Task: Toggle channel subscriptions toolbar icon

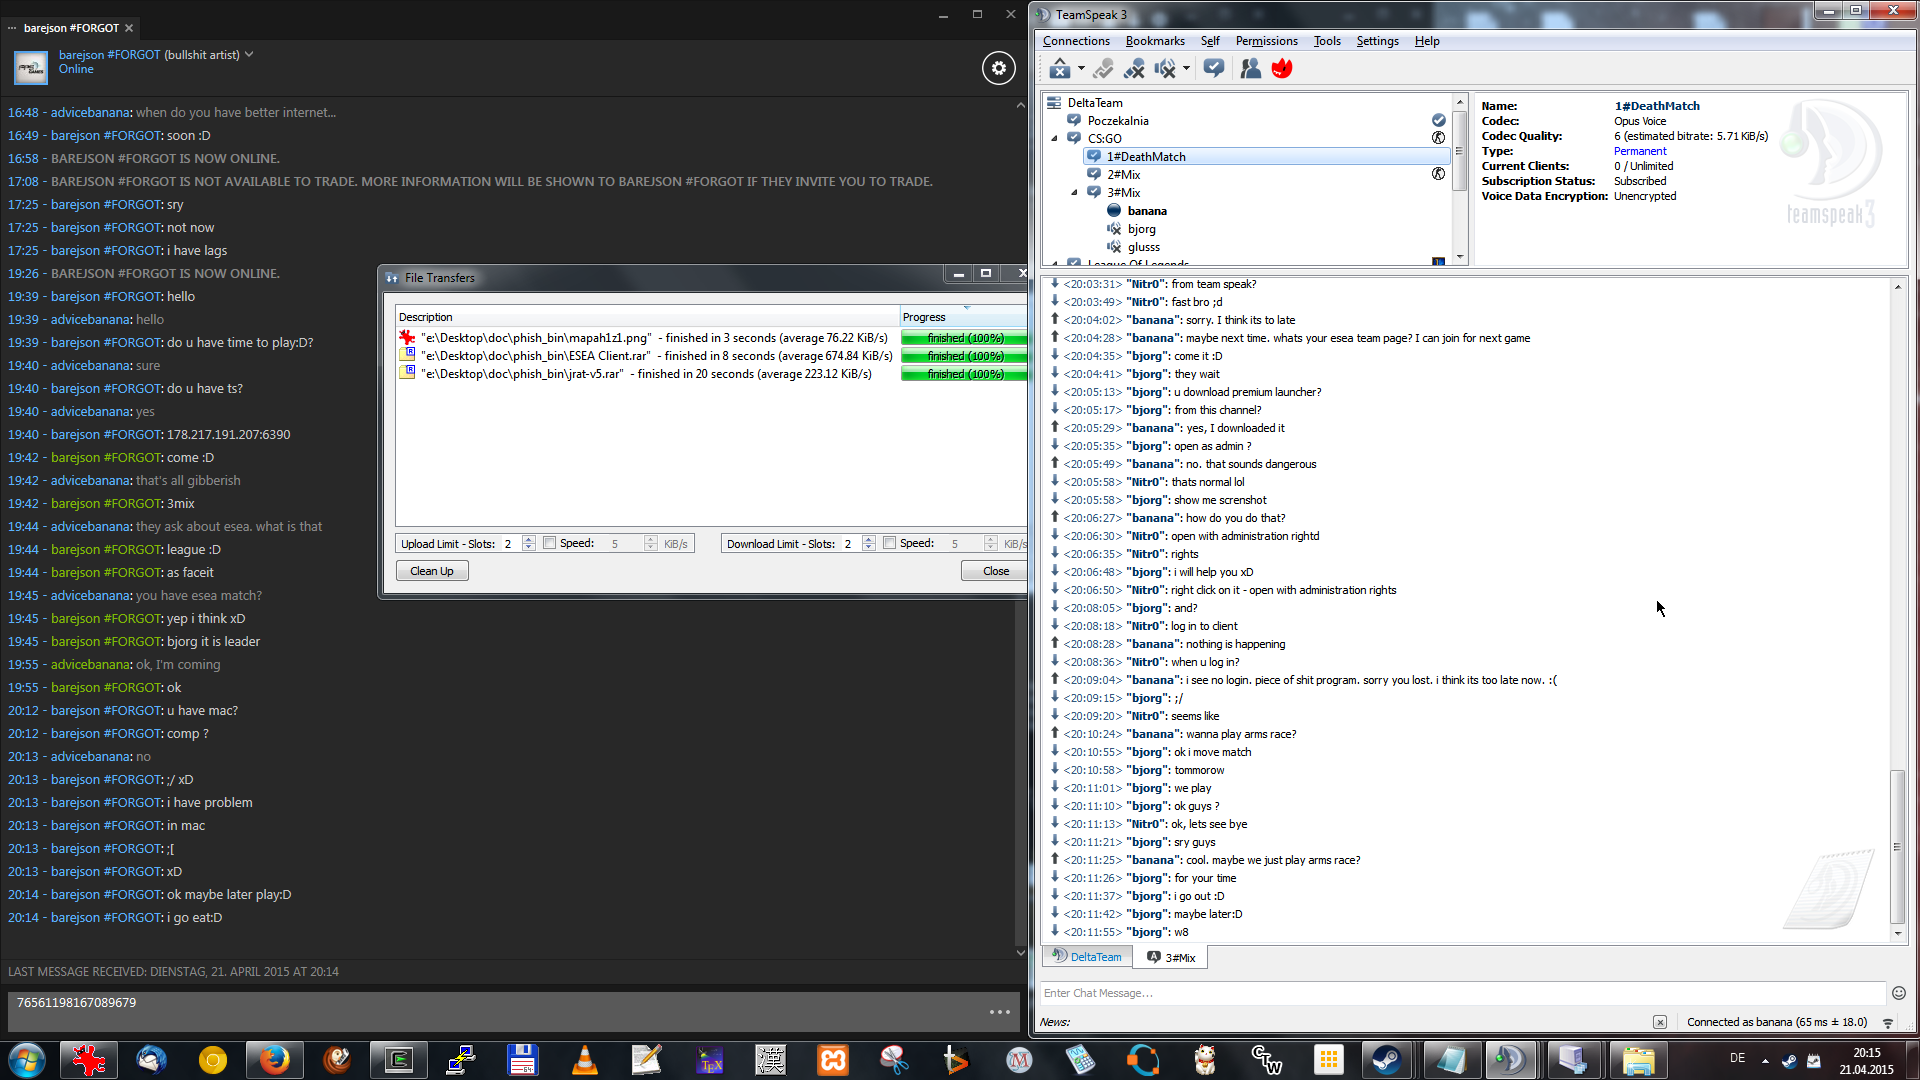Action: click(1214, 68)
